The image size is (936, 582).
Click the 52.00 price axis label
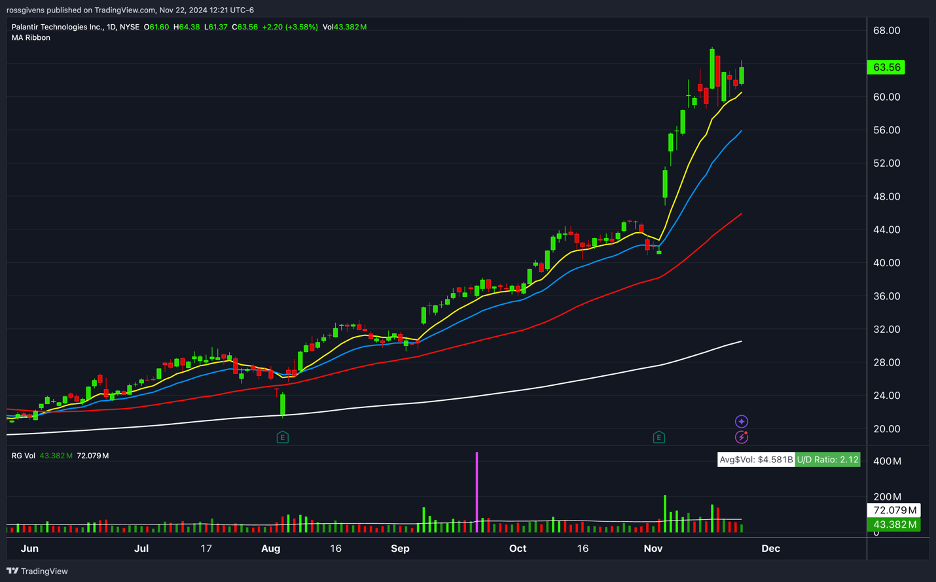pos(886,163)
